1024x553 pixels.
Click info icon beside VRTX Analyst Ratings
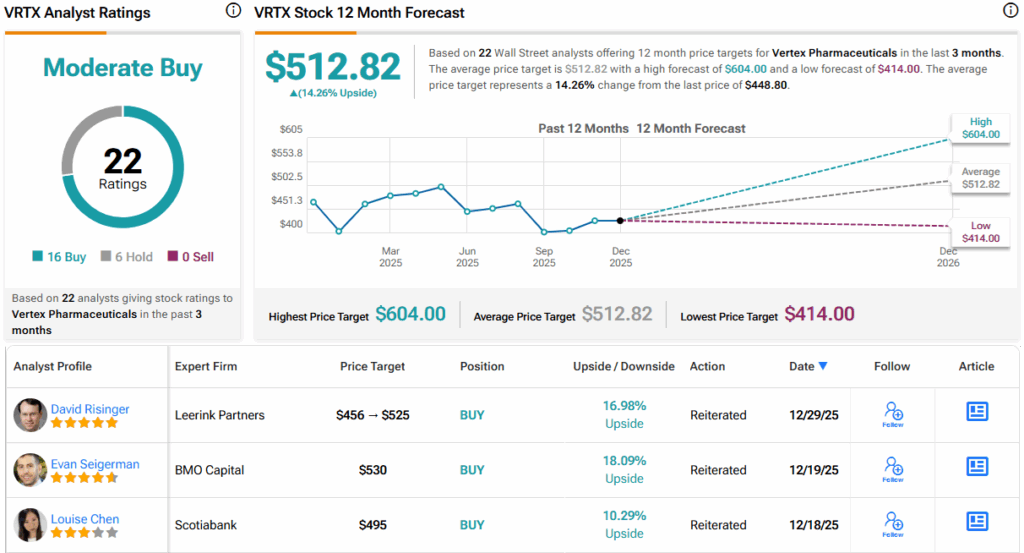(x=233, y=11)
